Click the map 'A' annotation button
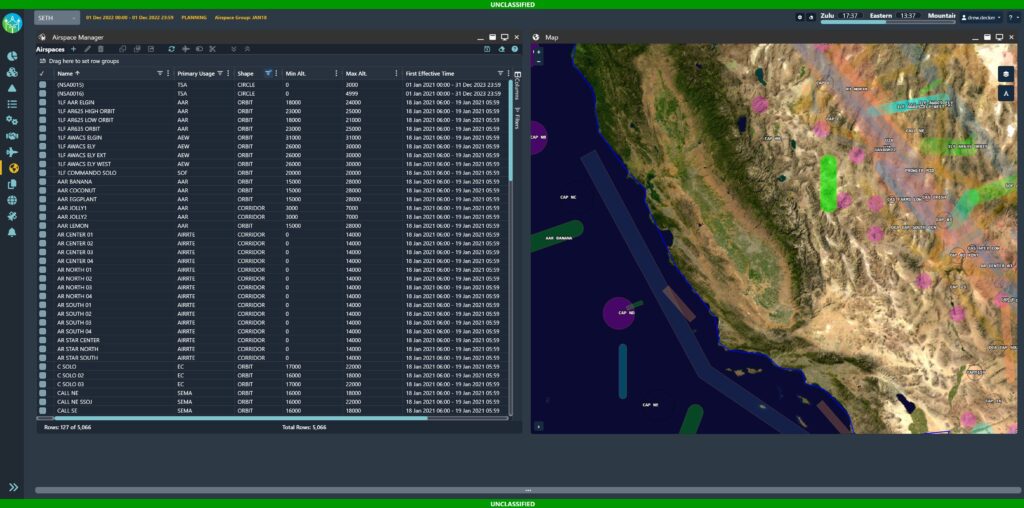Image resolution: width=1024 pixels, height=508 pixels. click(x=1006, y=93)
